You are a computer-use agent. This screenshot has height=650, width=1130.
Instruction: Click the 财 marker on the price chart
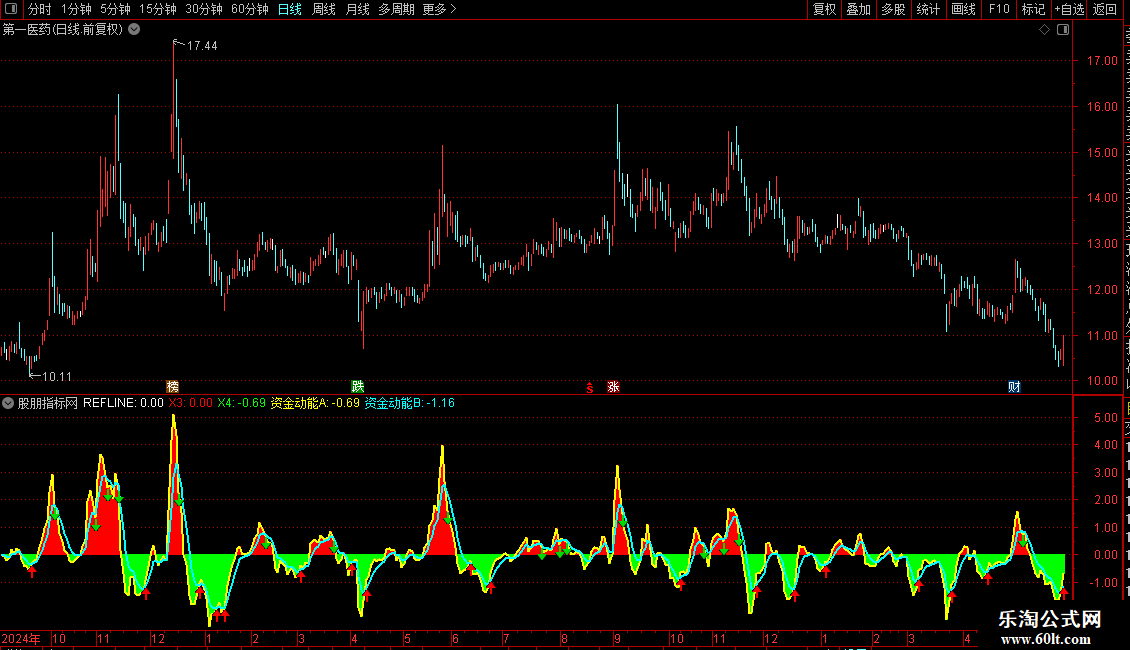(x=1014, y=386)
